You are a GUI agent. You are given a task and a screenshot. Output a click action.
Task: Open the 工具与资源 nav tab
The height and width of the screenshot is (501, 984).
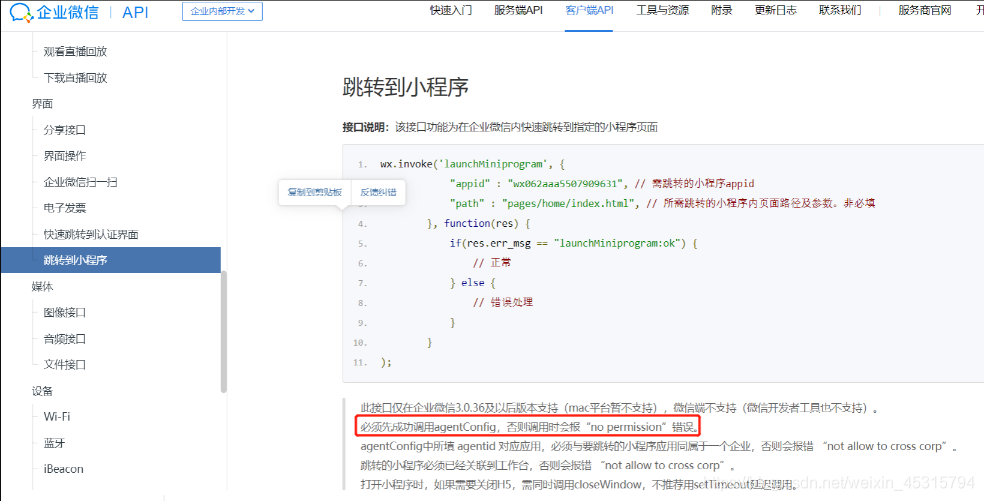[x=662, y=11]
